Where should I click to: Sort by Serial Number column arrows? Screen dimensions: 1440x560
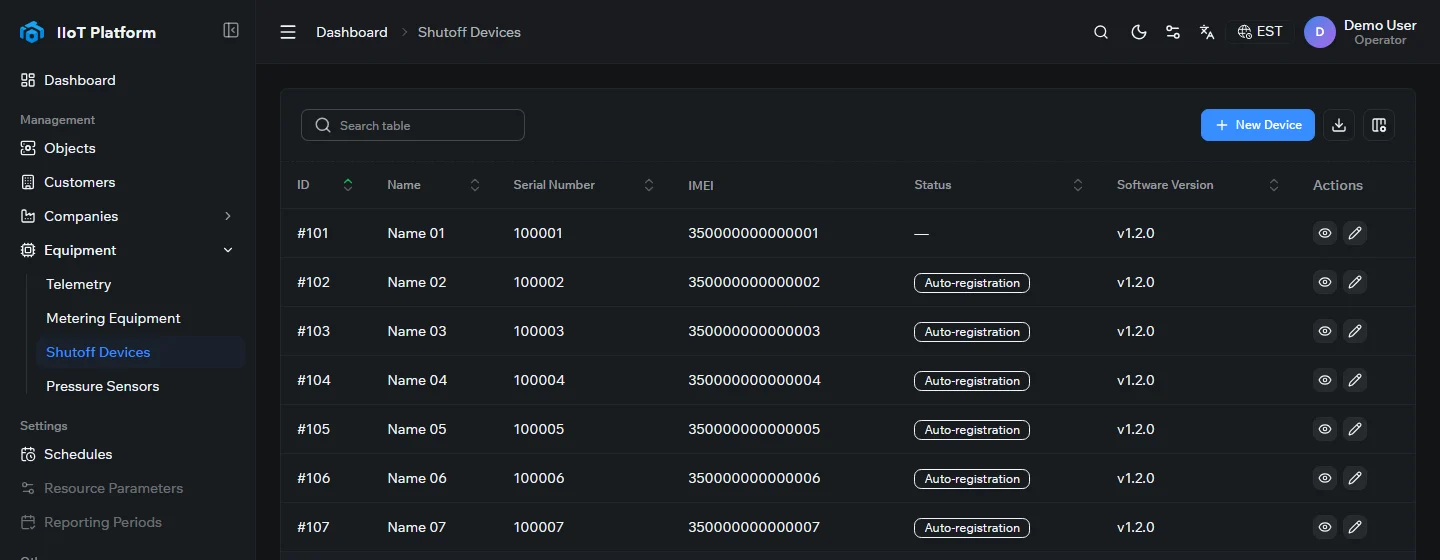(x=649, y=185)
